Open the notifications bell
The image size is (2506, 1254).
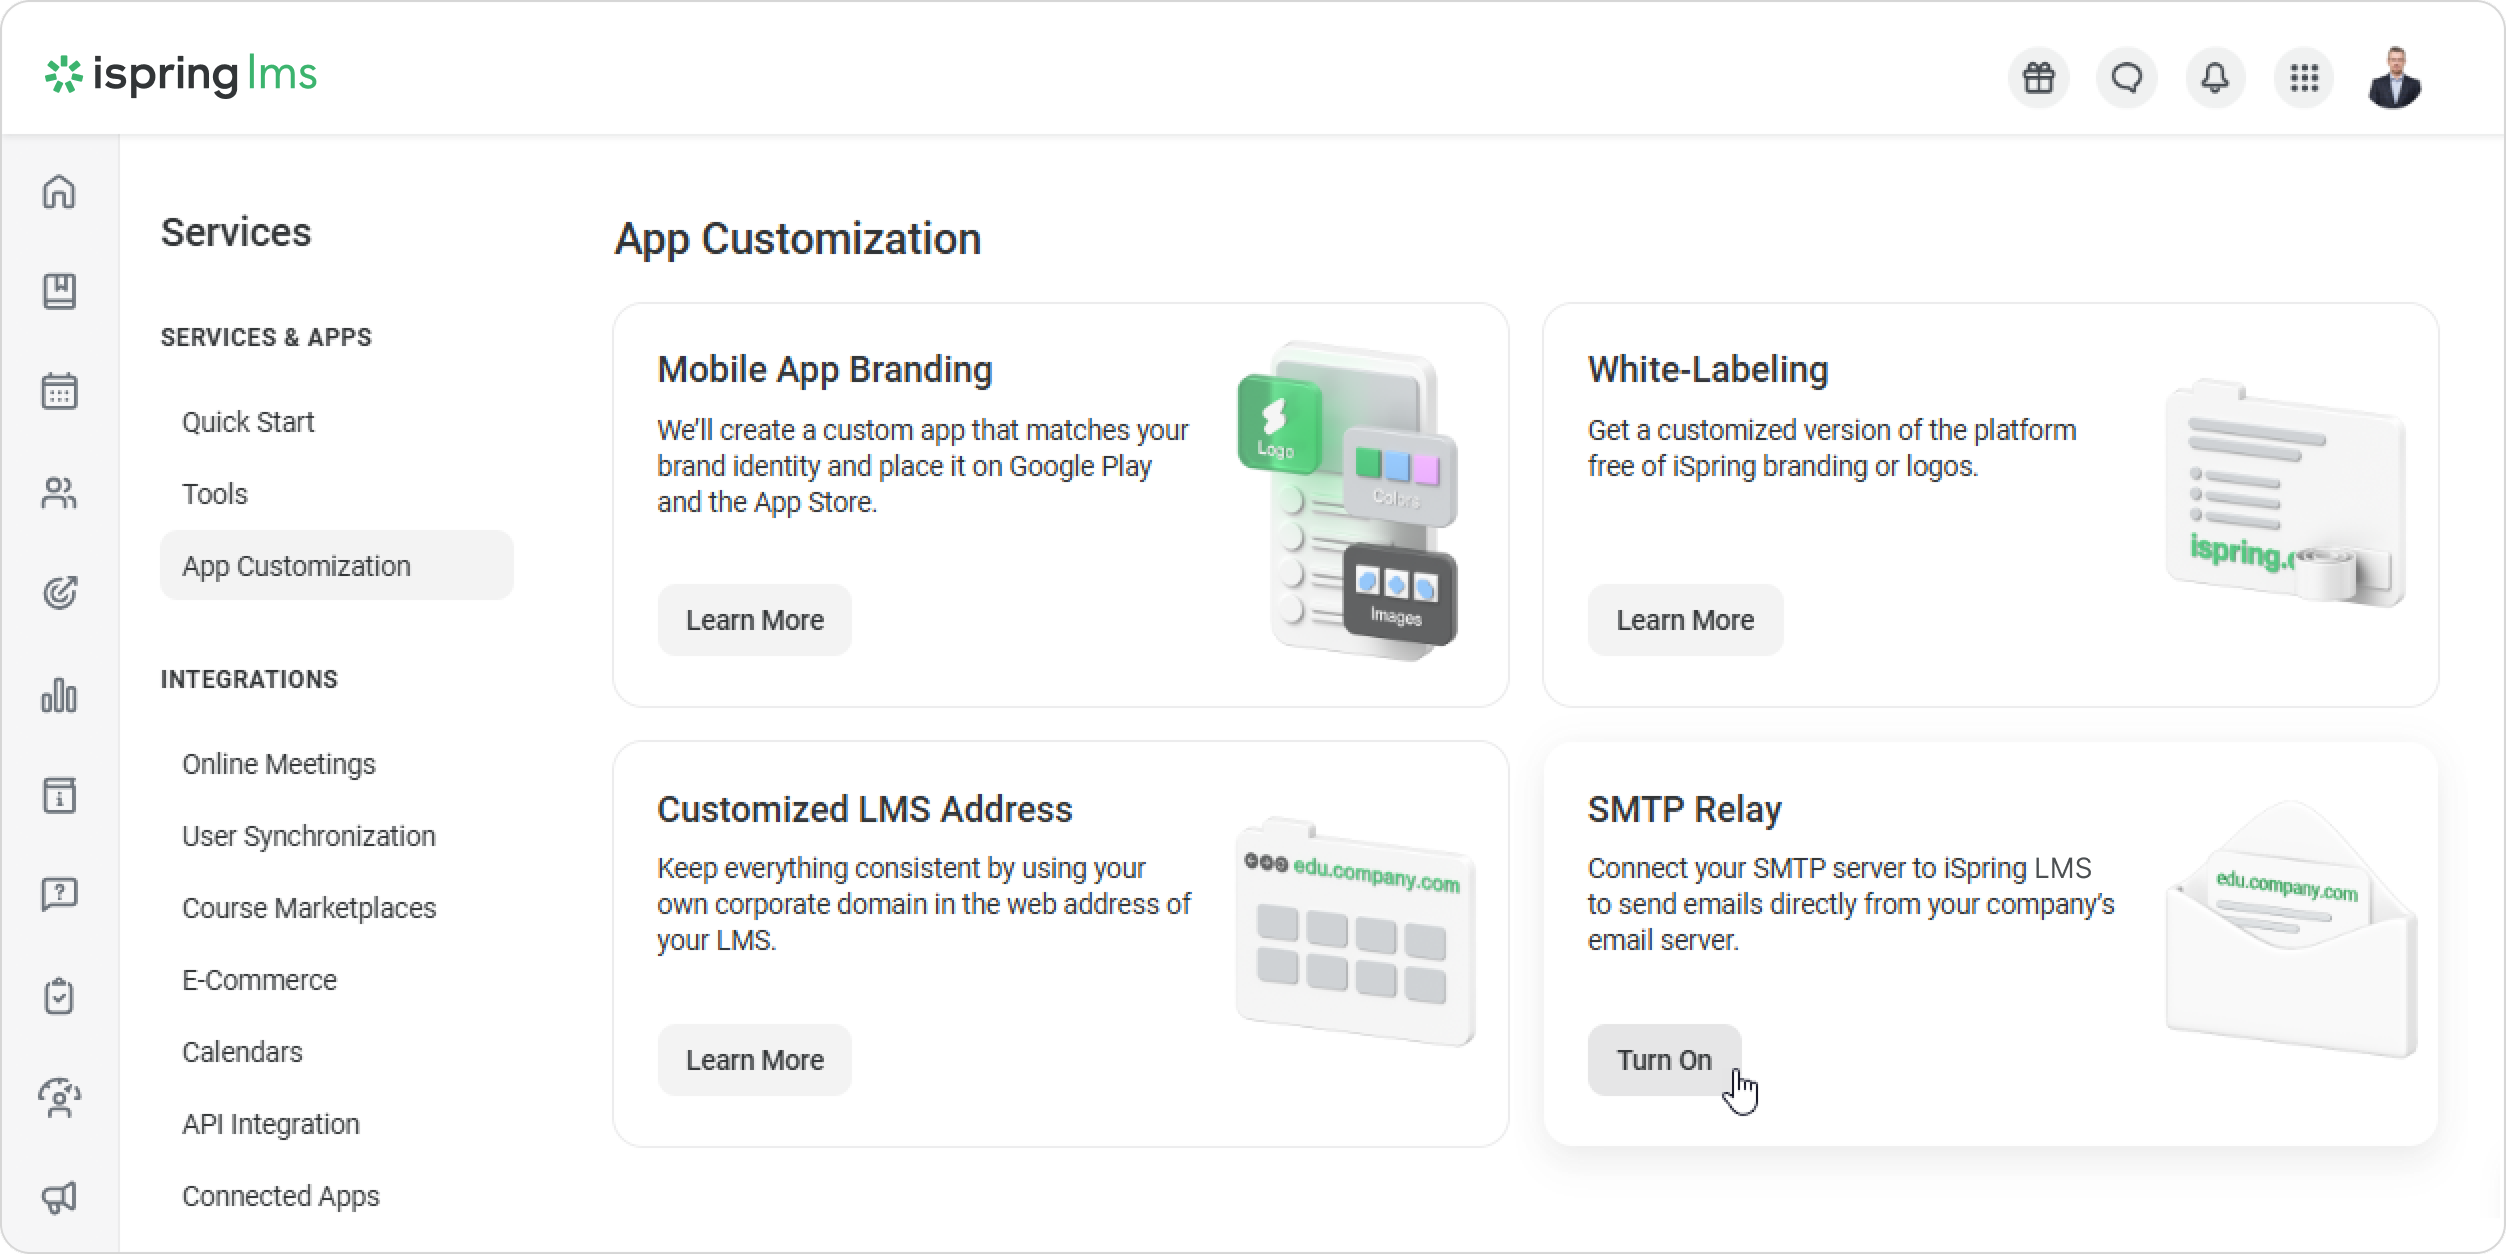(2215, 77)
